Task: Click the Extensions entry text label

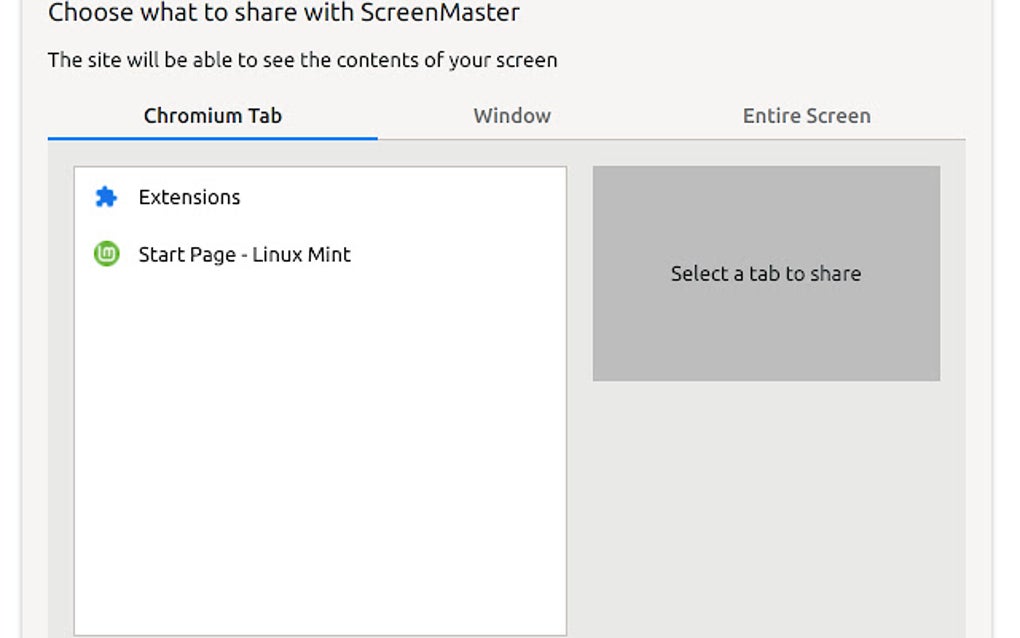Action: click(189, 197)
